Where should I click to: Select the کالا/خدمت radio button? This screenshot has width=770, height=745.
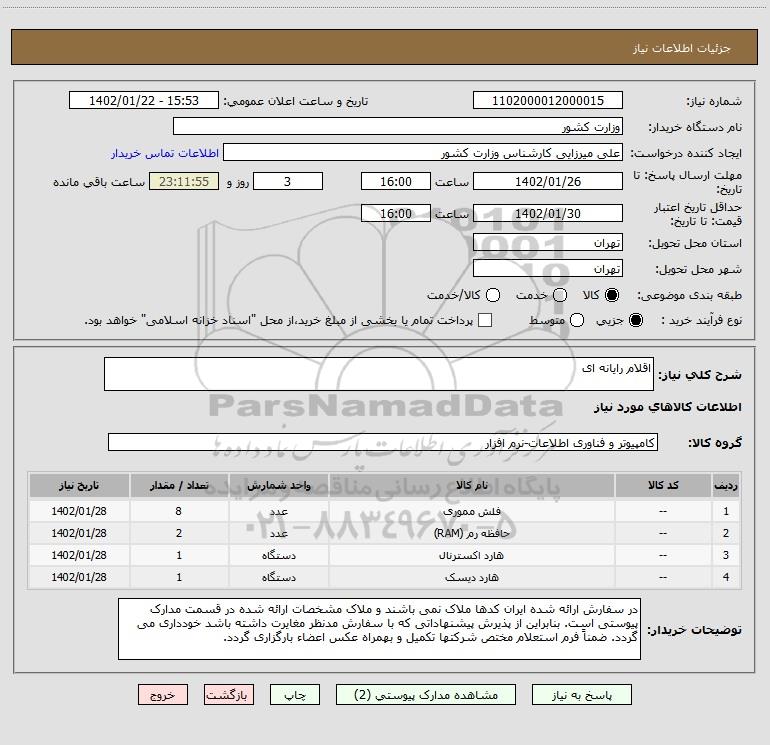493,295
